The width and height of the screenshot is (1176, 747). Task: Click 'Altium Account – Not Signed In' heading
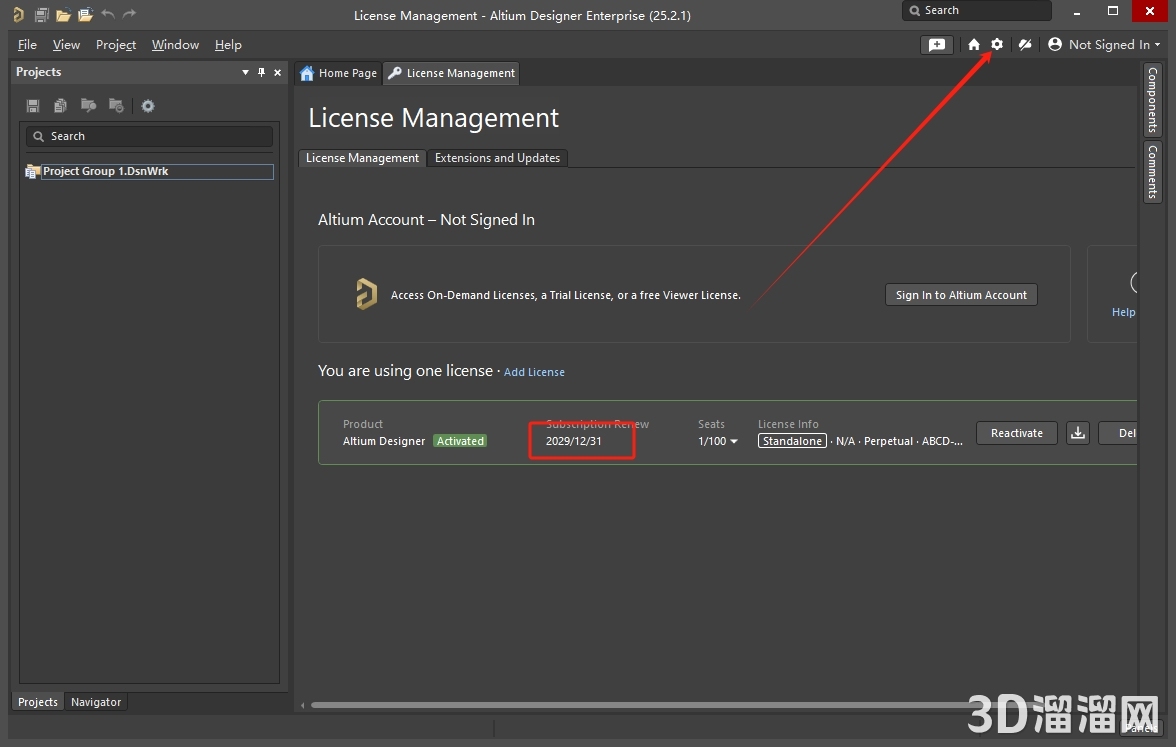click(426, 220)
